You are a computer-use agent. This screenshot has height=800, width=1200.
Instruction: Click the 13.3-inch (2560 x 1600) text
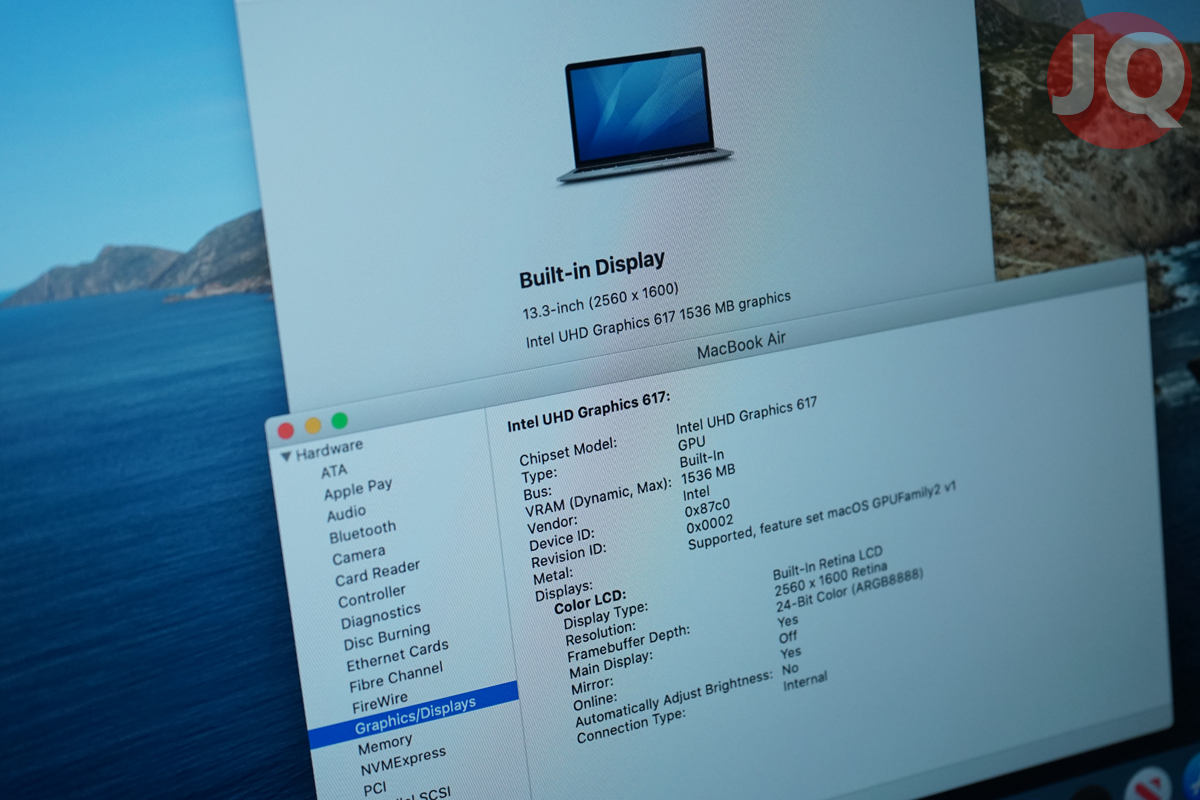(x=600, y=299)
